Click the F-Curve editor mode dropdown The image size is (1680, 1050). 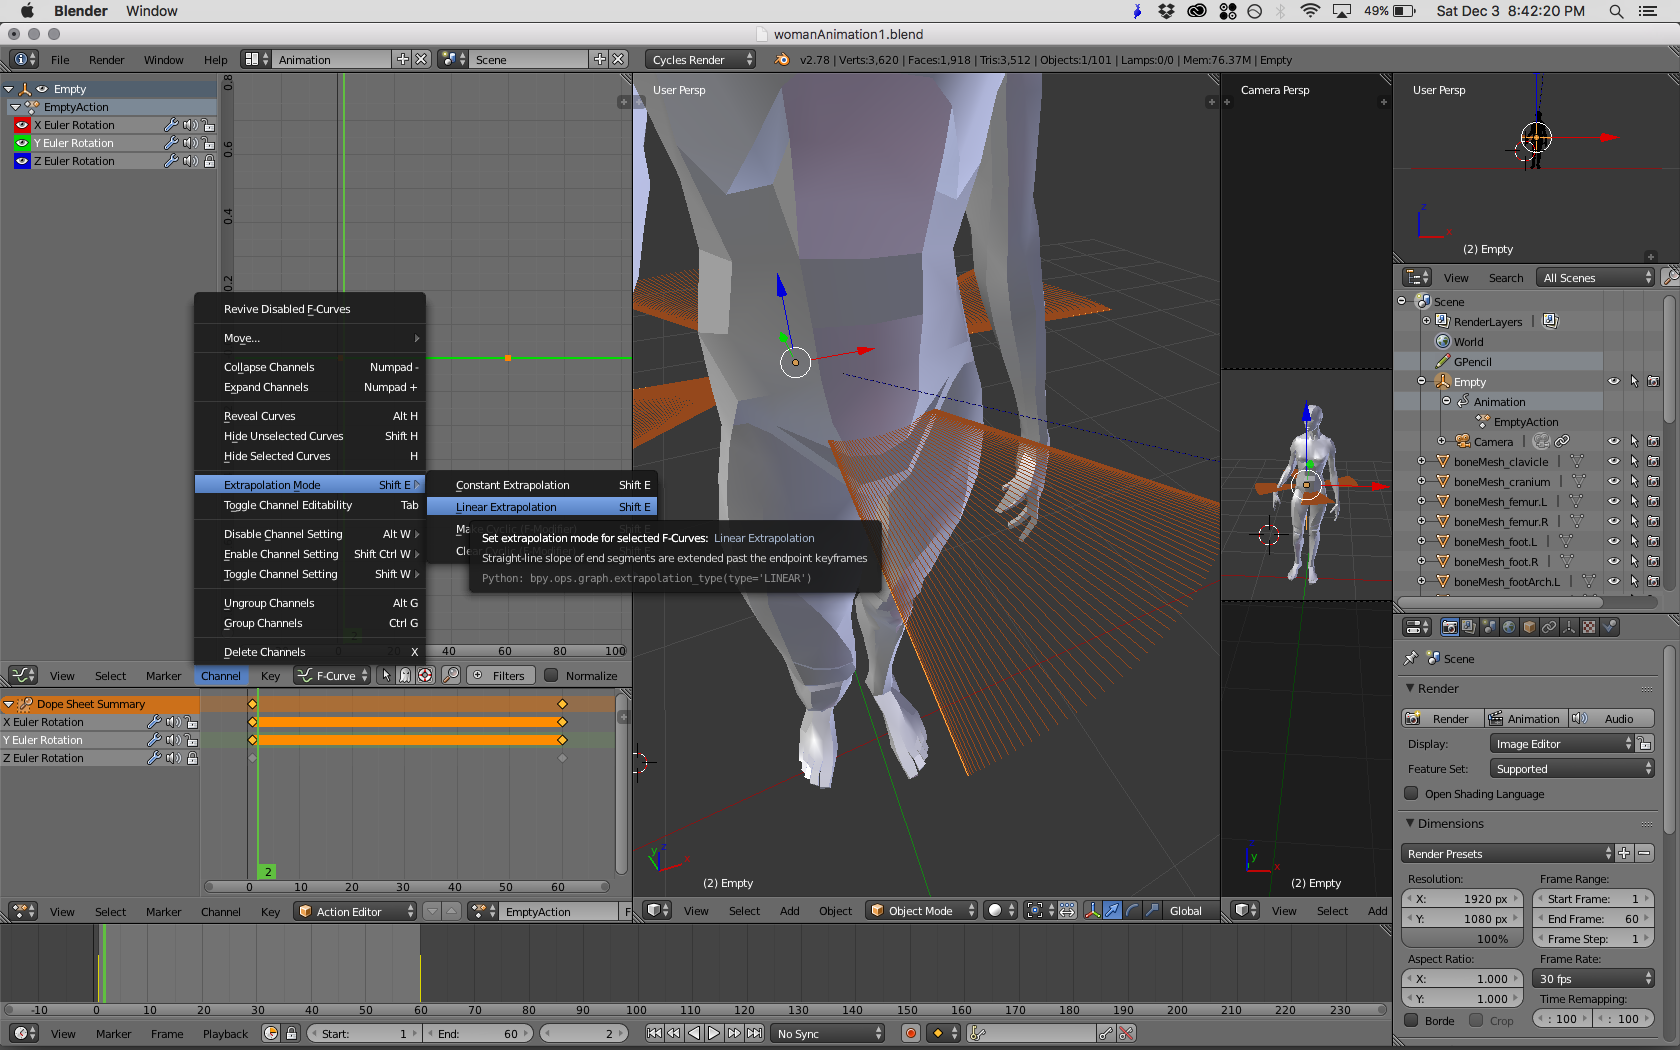click(333, 676)
